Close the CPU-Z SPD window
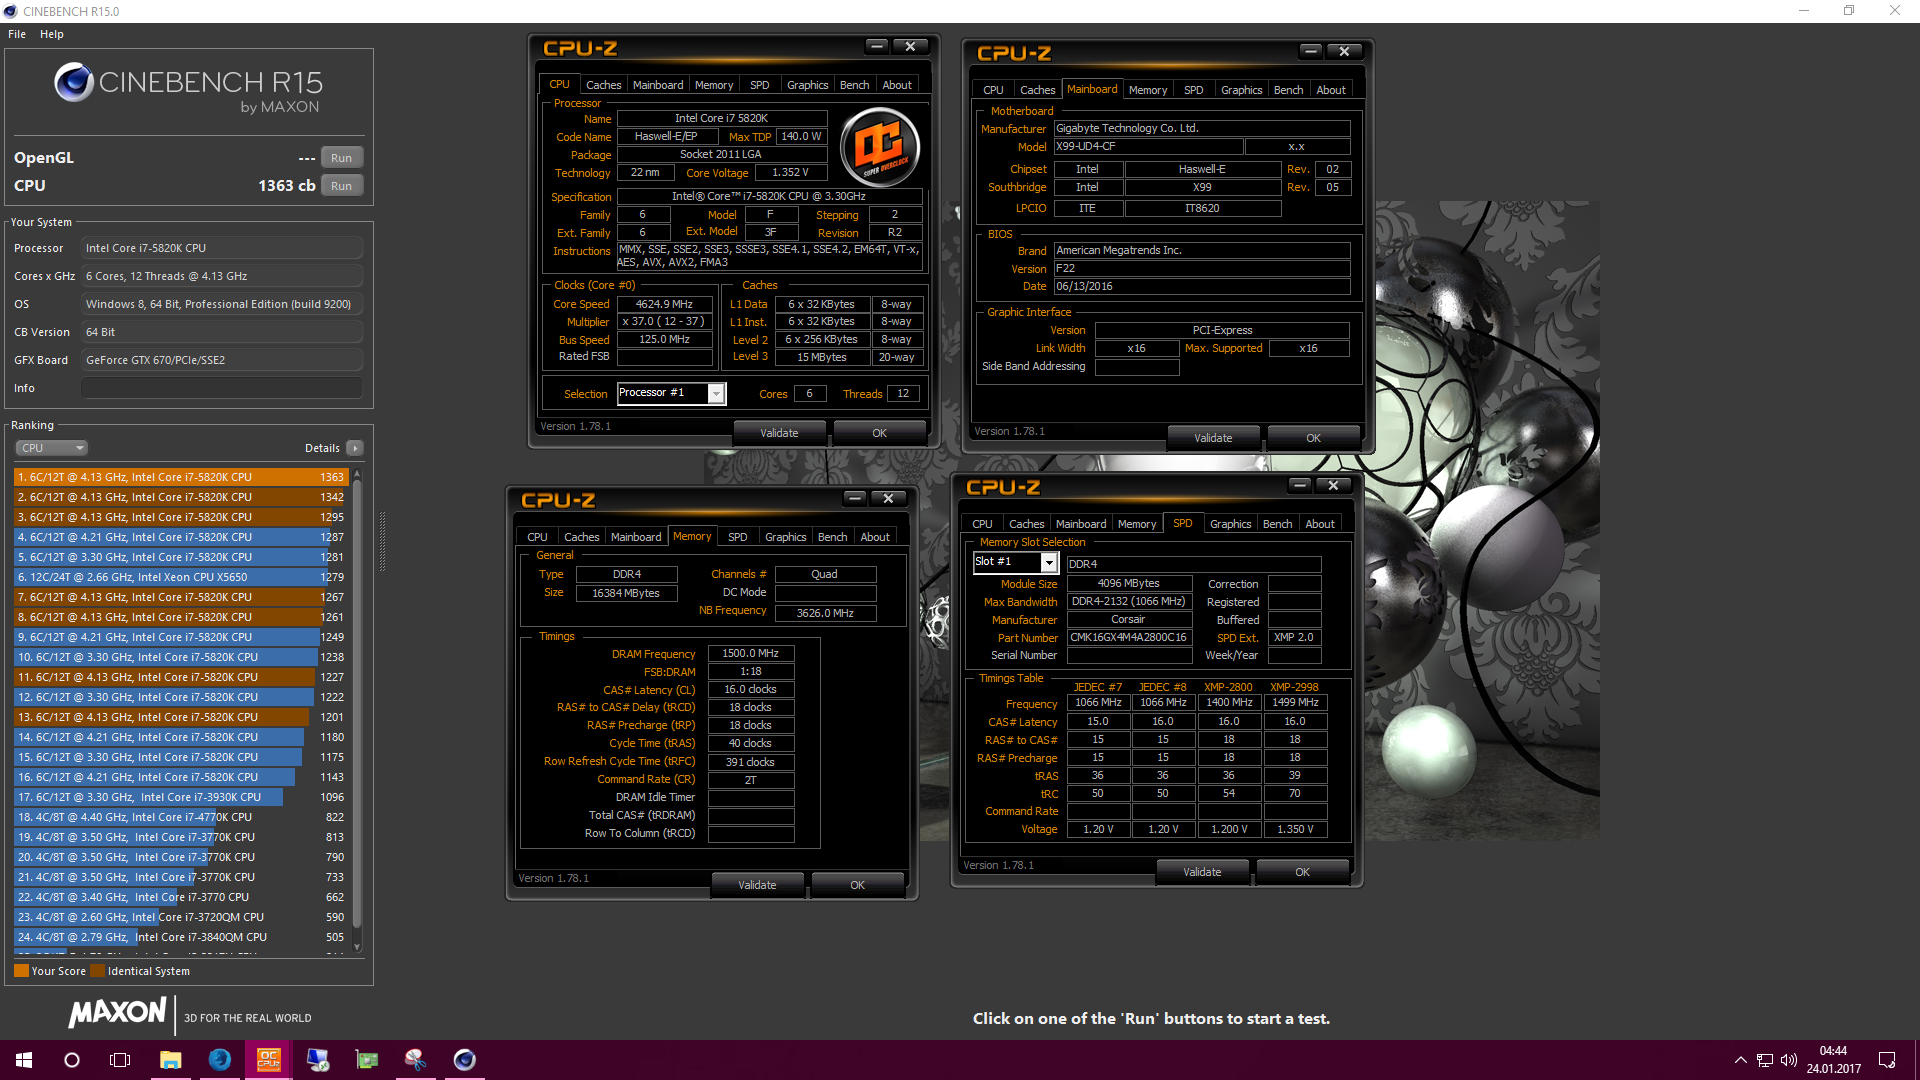1920x1080 pixels. tap(1333, 485)
